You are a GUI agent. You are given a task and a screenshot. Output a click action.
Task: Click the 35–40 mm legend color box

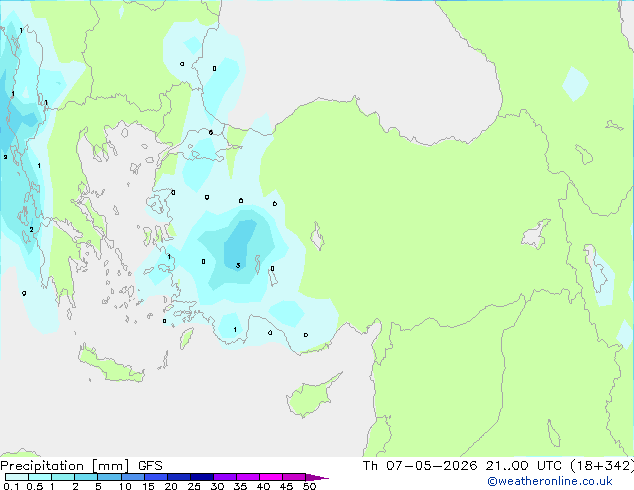(x=248, y=477)
